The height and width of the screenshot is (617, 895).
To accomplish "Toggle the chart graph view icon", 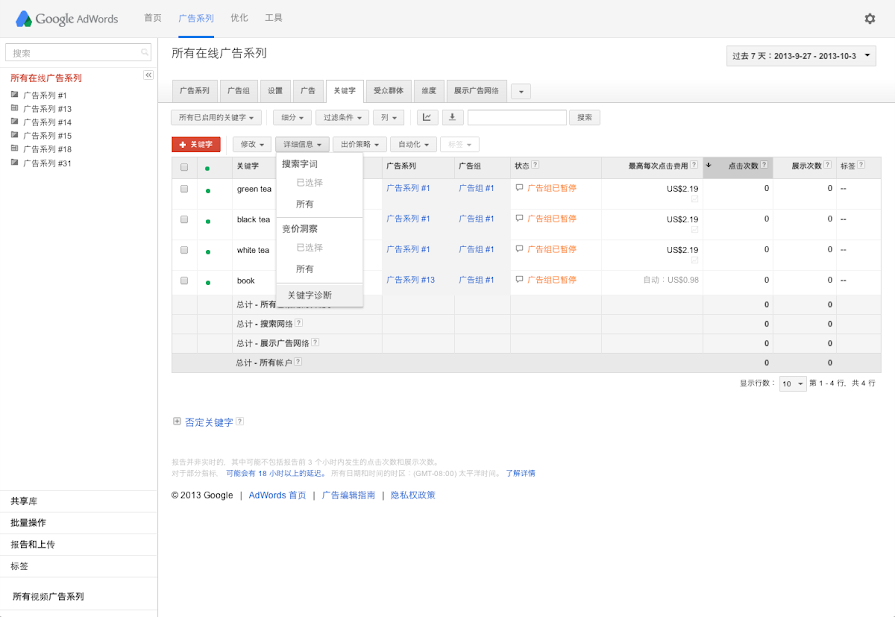I will pyautogui.click(x=427, y=117).
